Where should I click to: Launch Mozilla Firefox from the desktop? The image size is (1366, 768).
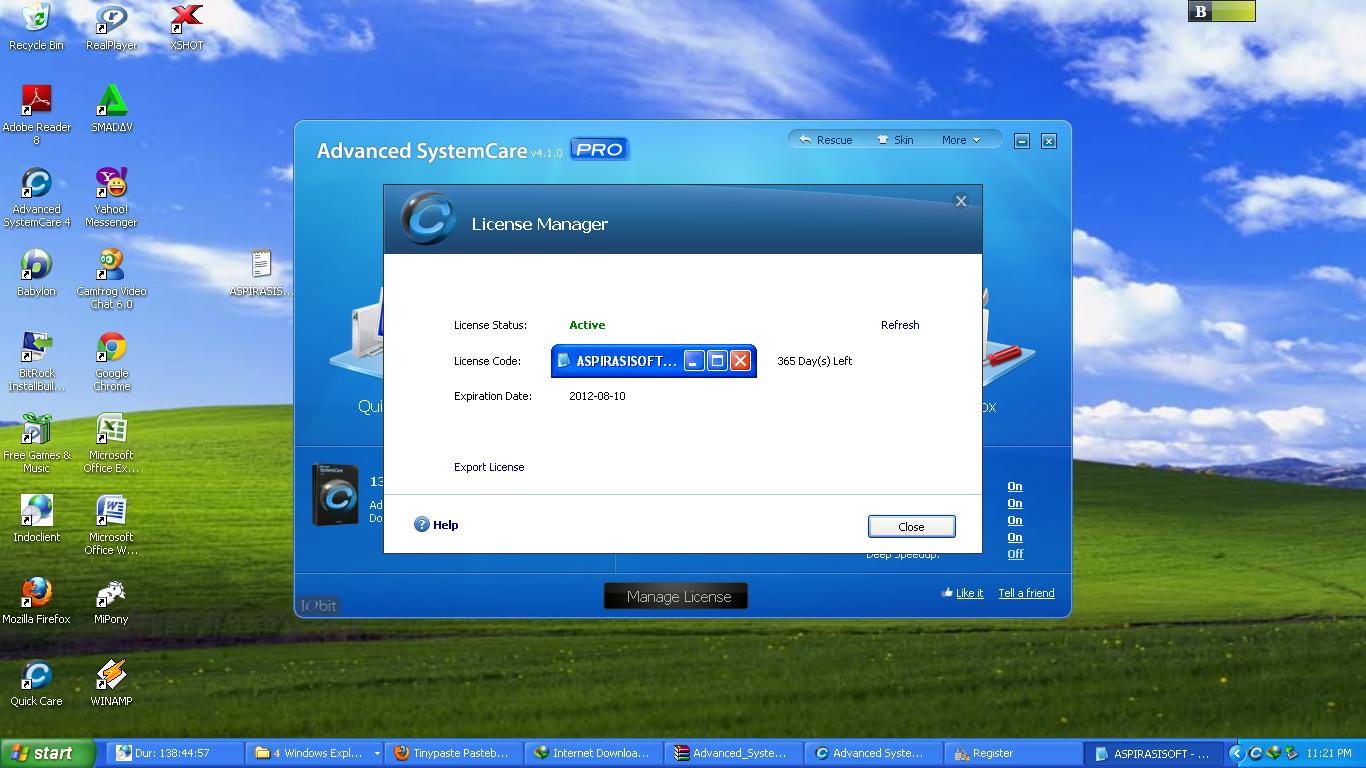coord(36,601)
